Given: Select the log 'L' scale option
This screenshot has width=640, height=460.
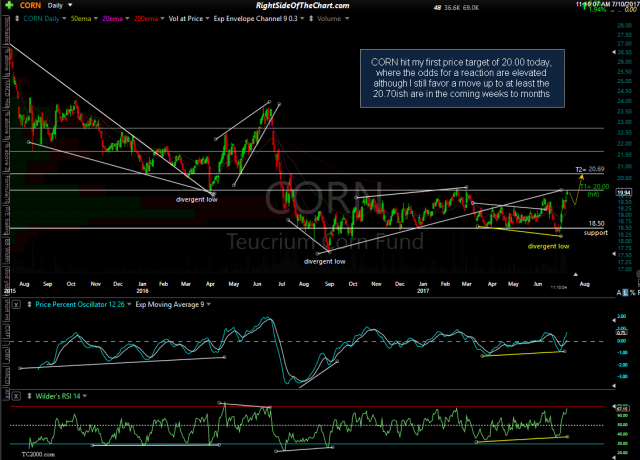Looking at the screenshot, I should pos(625,293).
